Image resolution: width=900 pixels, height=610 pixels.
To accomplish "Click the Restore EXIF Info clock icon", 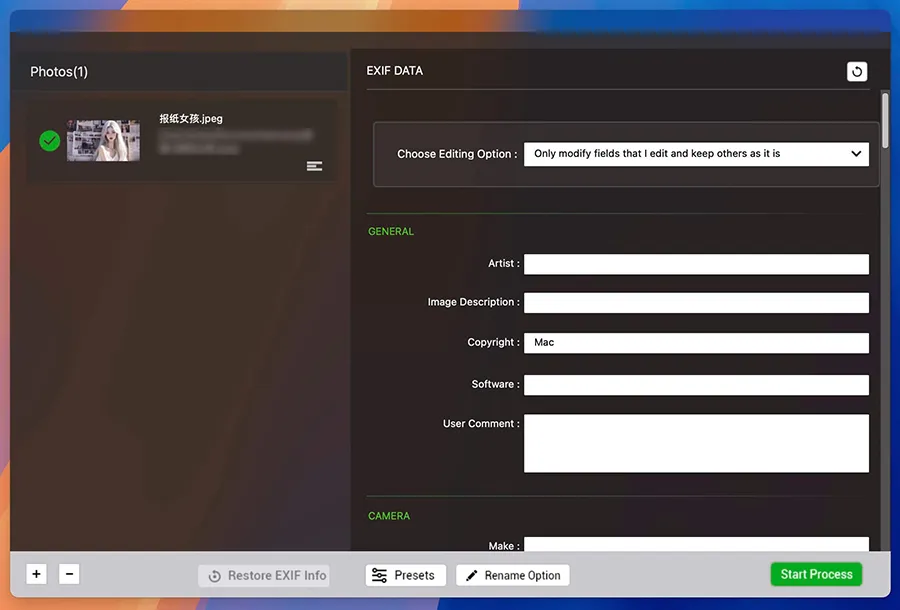I will 214,576.
